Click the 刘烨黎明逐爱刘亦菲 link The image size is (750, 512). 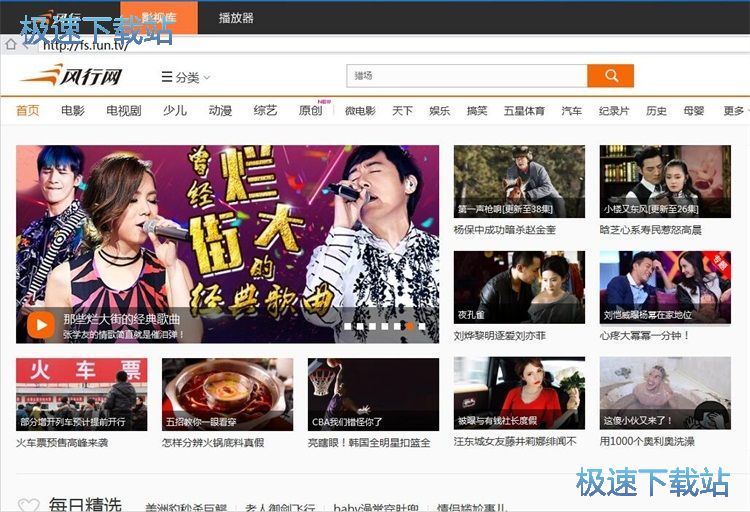click(x=500, y=336)
